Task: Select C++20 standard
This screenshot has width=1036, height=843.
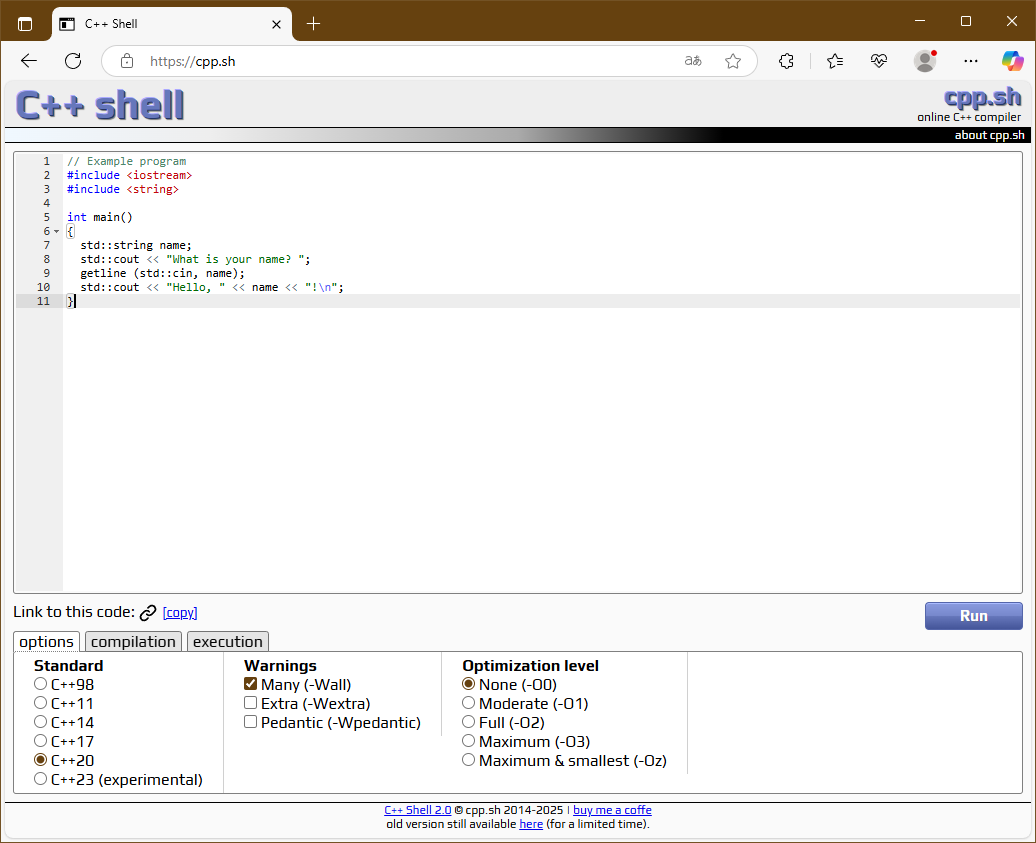Action: [x=41, y=760]
